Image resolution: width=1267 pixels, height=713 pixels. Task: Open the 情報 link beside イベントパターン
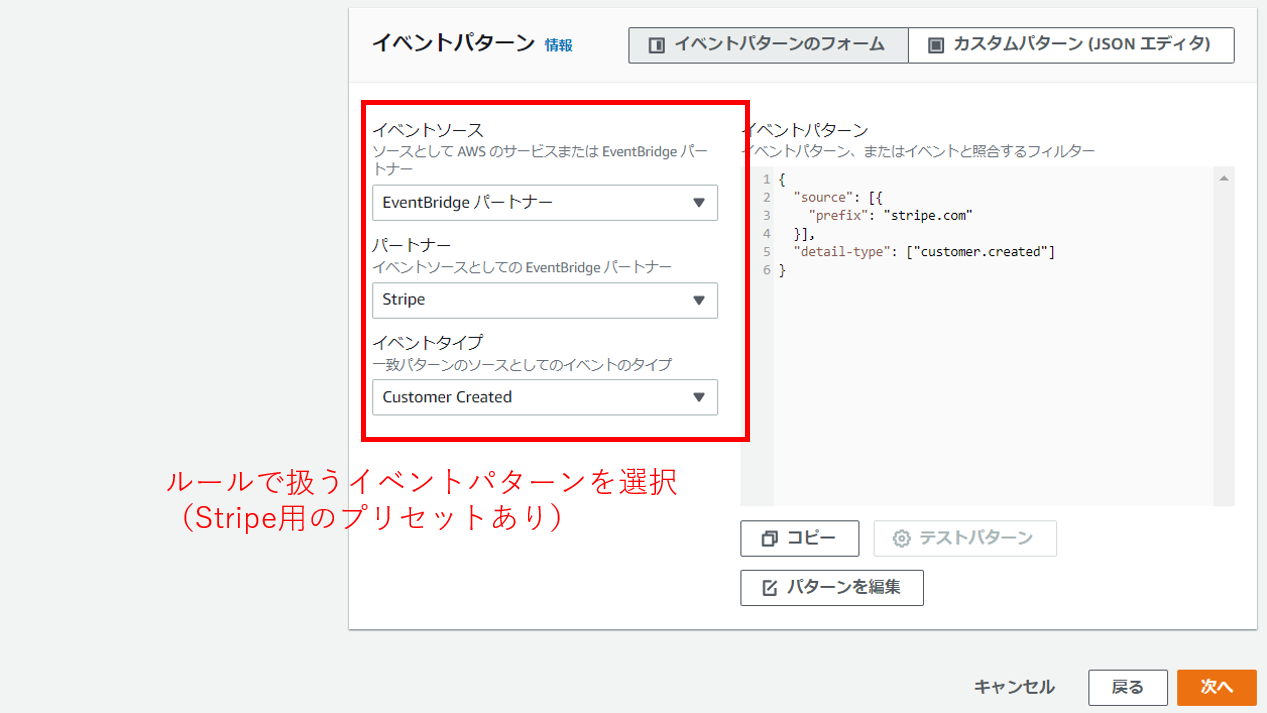559,45
